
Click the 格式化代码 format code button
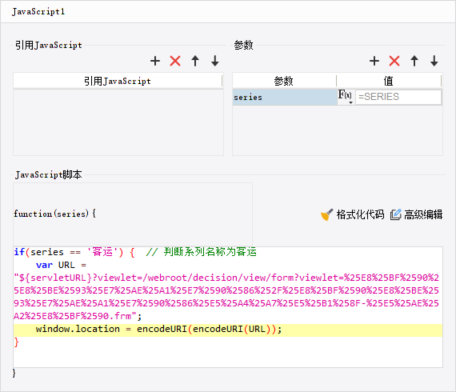click(352, 214)
